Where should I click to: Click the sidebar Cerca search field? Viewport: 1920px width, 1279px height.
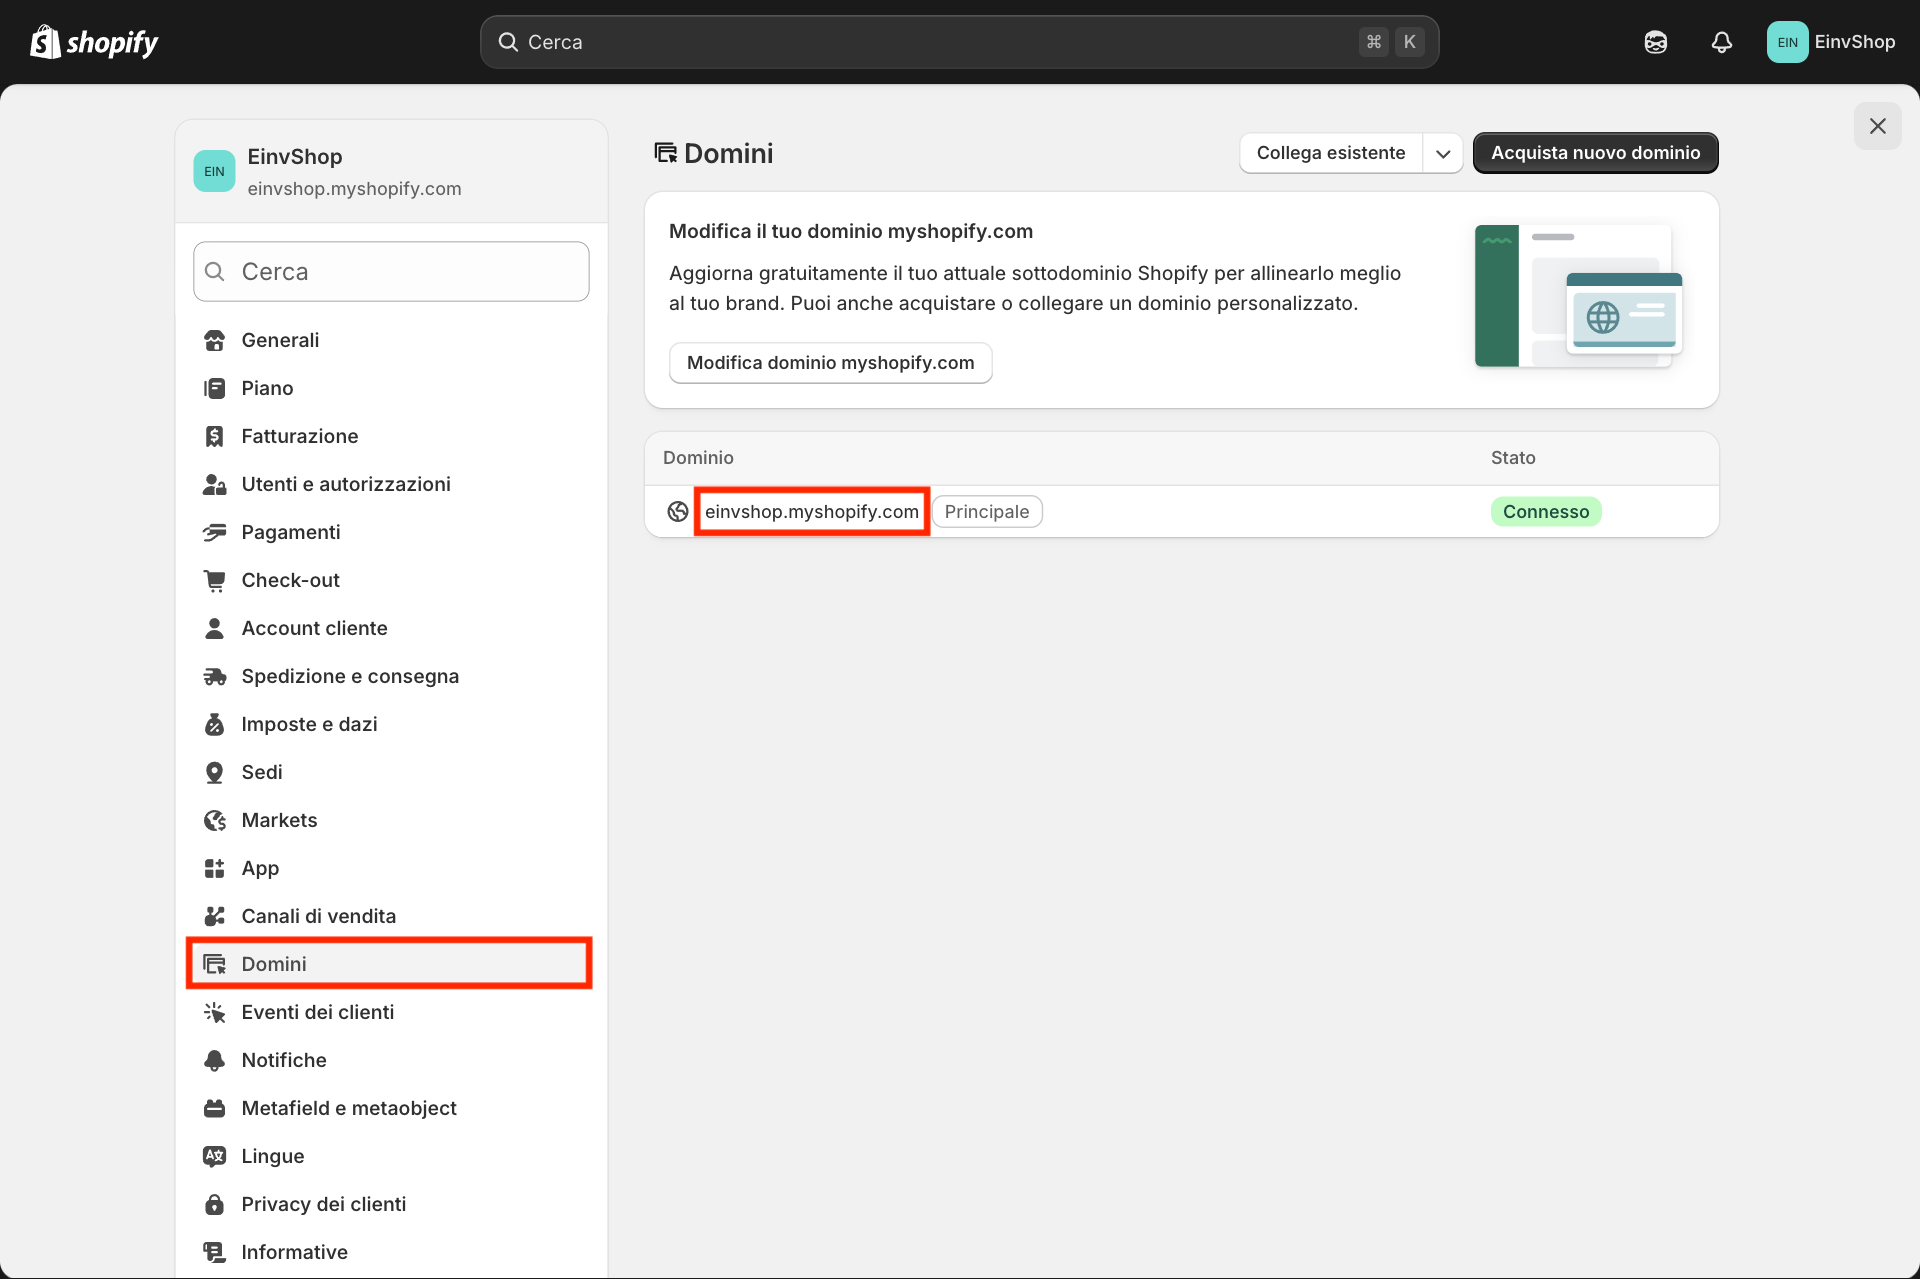390,271
